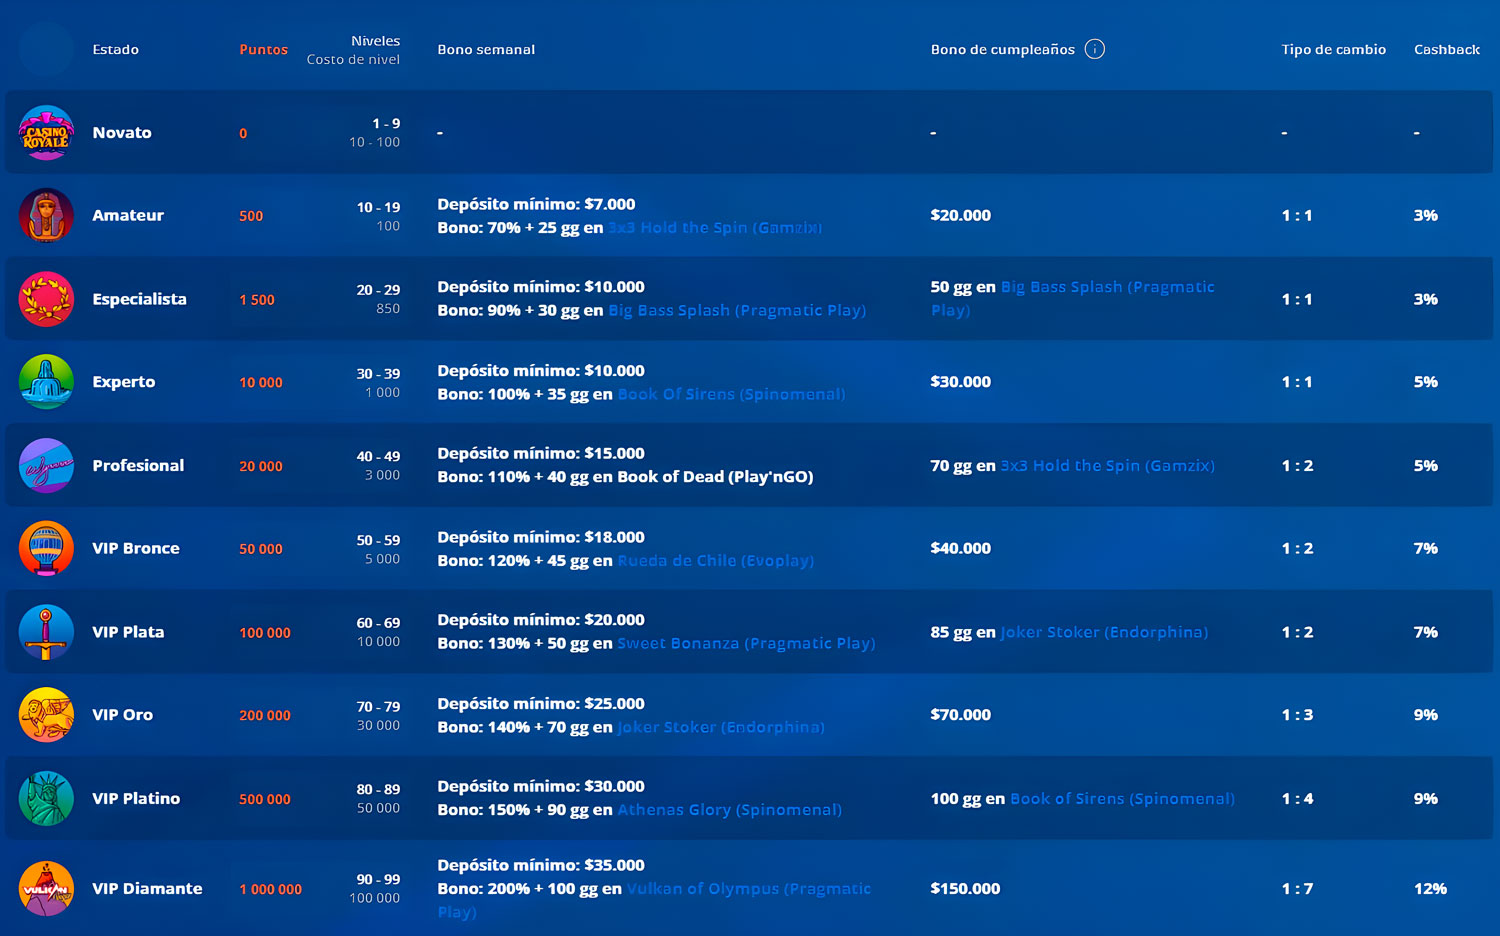Open Book of Sirens link in VIP Platino birthday bonus

pos(1122,799)
